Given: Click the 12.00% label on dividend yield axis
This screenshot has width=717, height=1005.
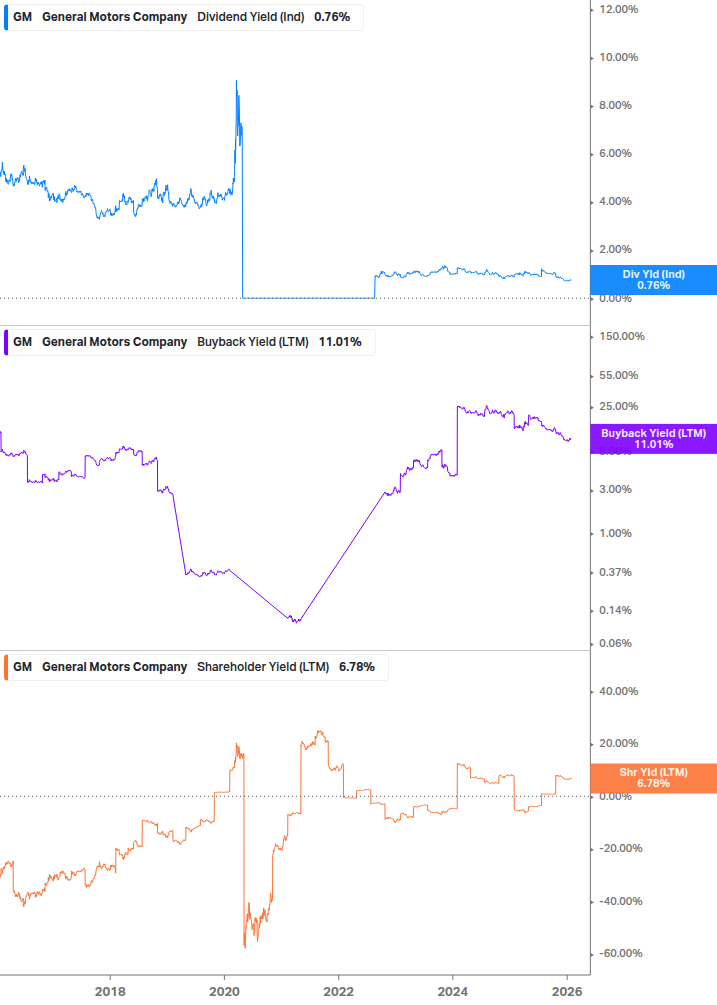Looking at the screenshot, I should pos(617,9).
